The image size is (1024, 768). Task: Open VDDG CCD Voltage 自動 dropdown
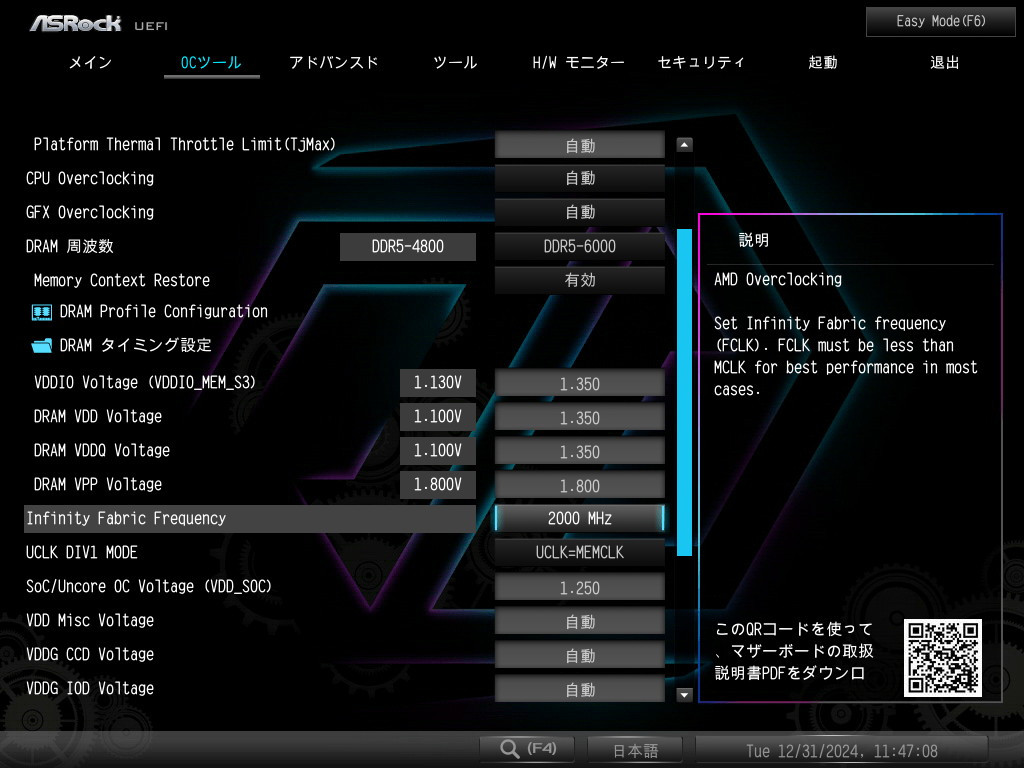pos(580,654)
